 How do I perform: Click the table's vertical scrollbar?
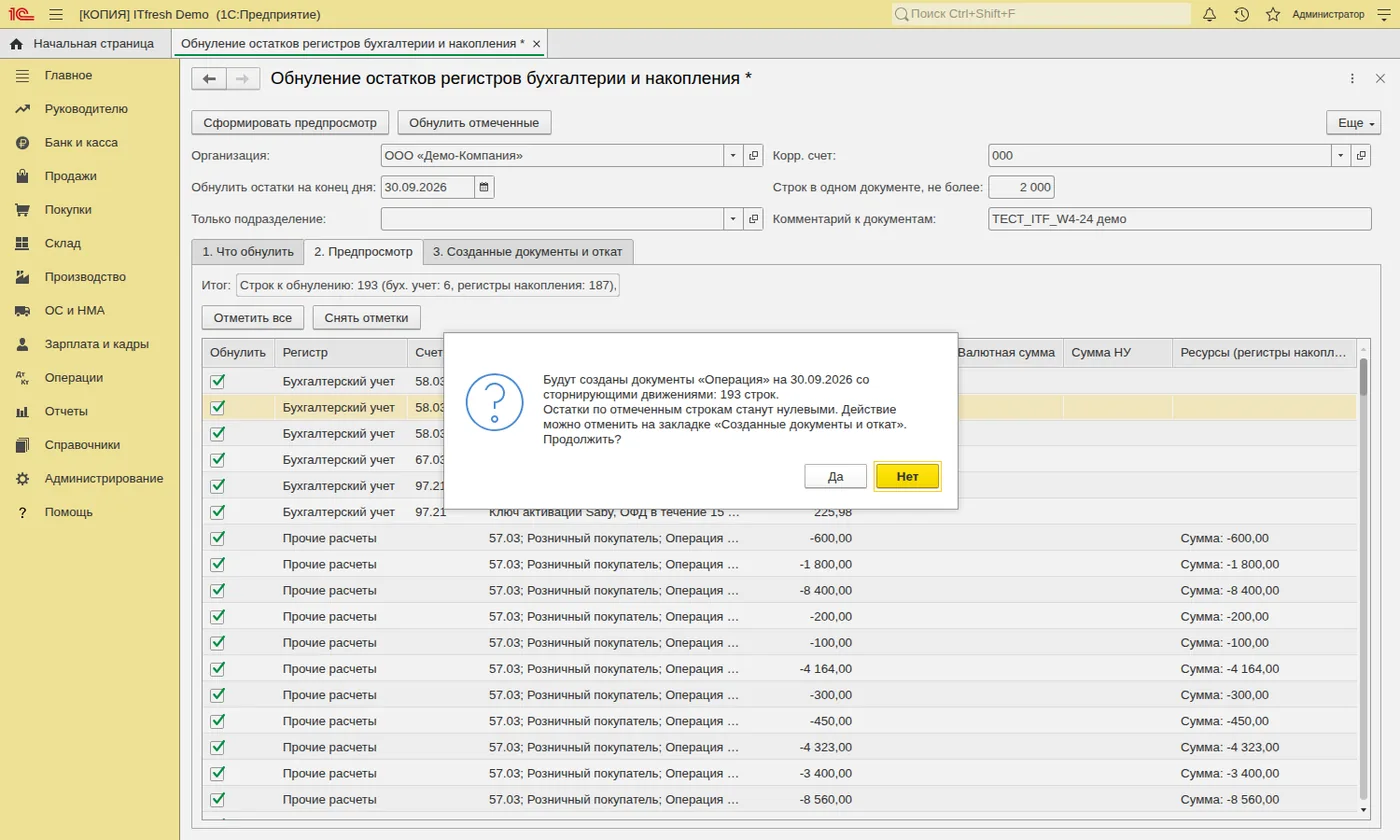[1363, 580]
